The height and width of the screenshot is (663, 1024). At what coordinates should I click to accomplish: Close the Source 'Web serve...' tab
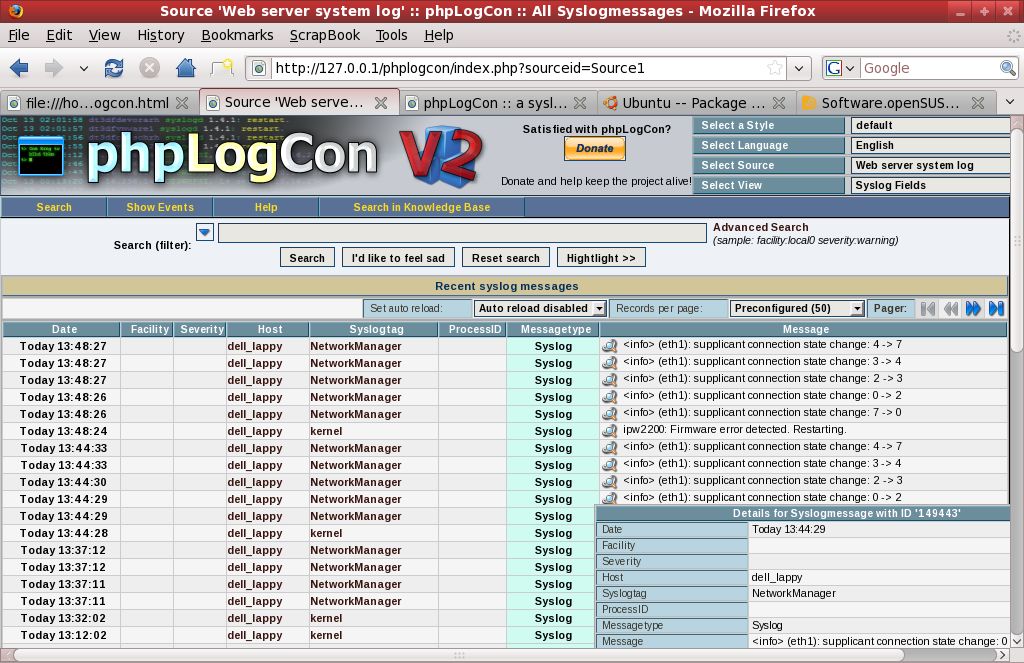[x=381, y=103]
